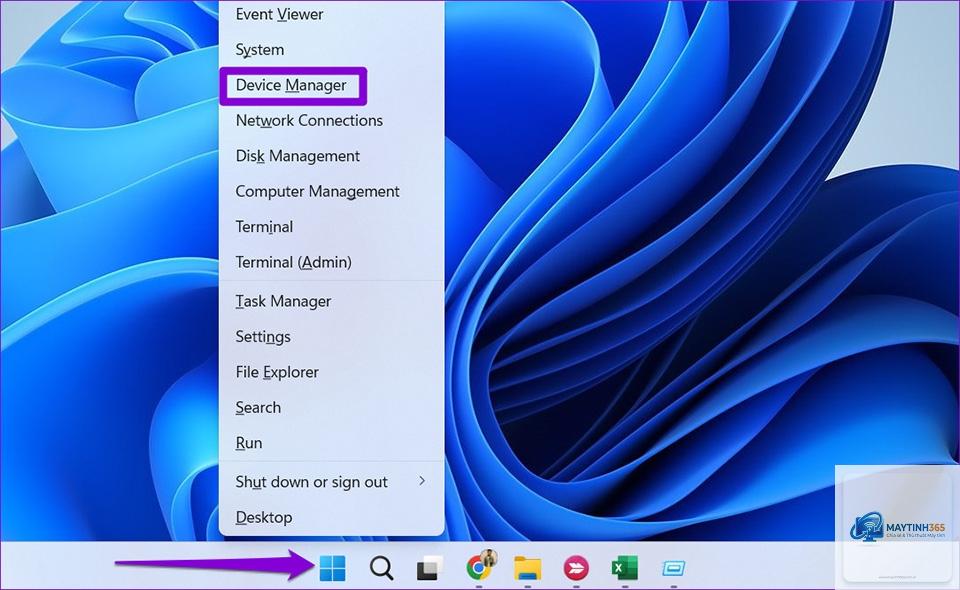960x590 pixels.
Task: Open Run from the context menu
Action: coord(331,443)
